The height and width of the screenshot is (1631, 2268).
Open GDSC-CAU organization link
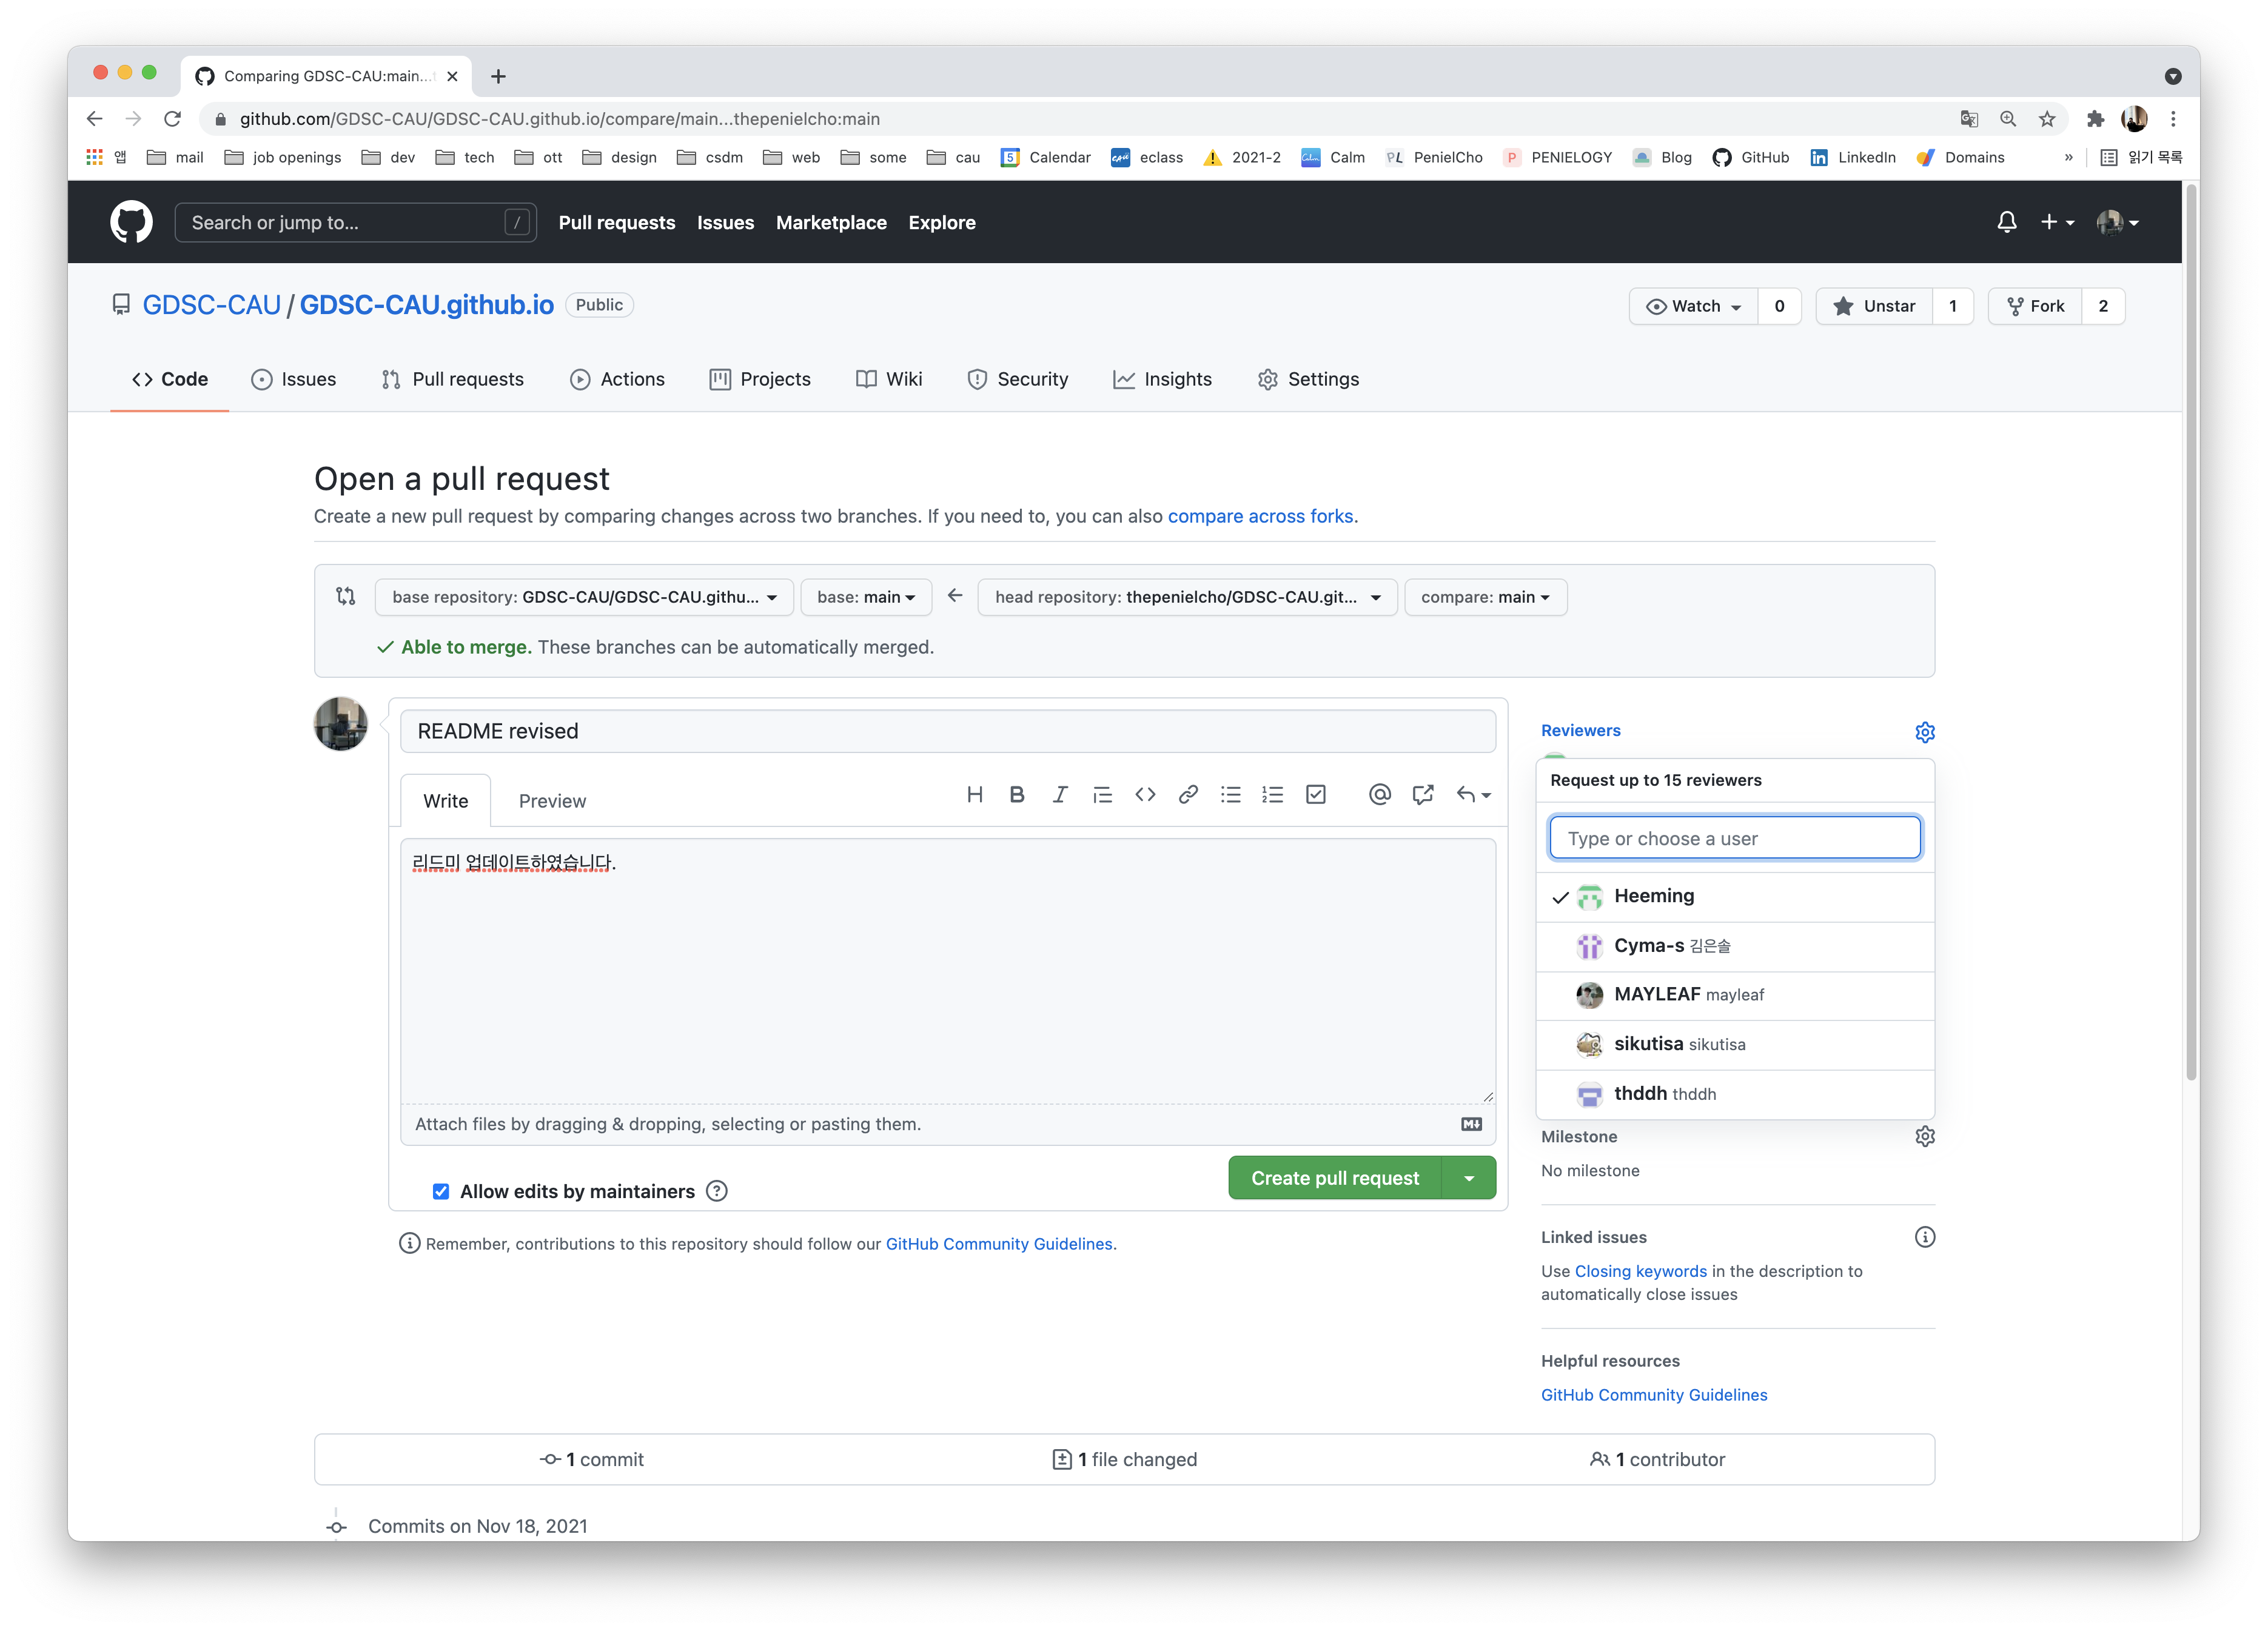[211, 305]
